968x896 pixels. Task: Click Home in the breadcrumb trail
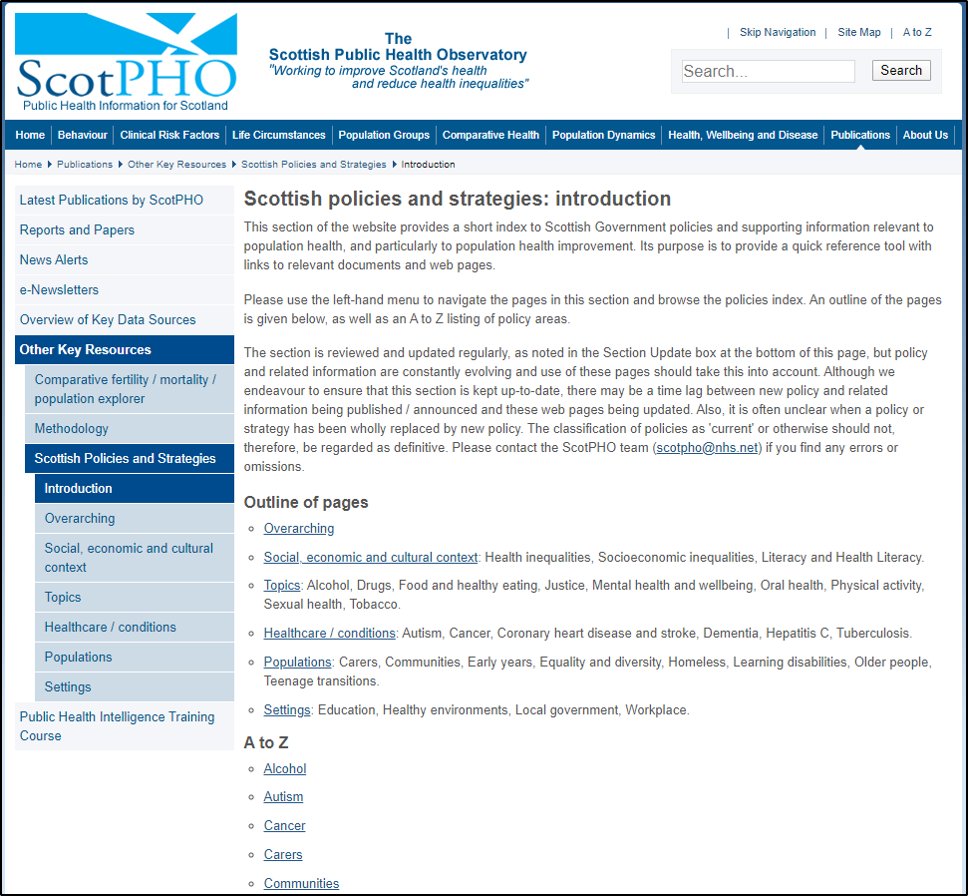point(28,164)
